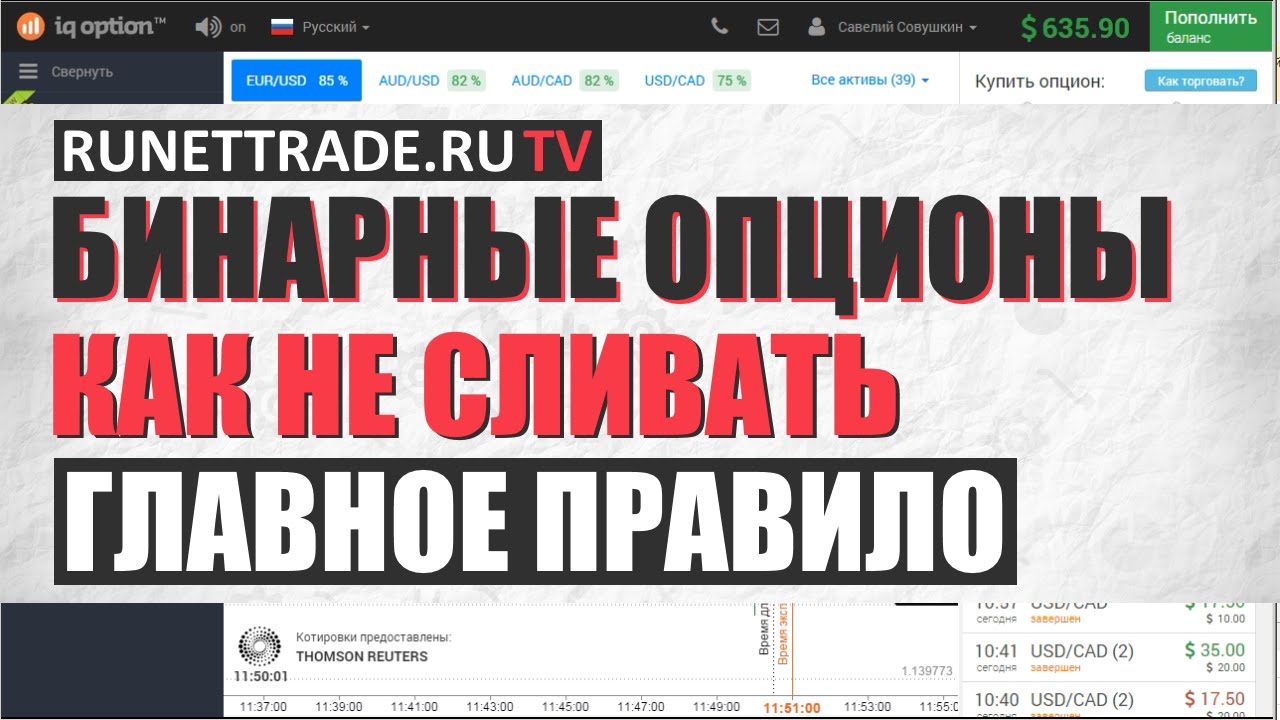This screenshot has width=1280, height=720.
Task: Open the Все активы (39) dropdown
Action: [x=870, y=80]
